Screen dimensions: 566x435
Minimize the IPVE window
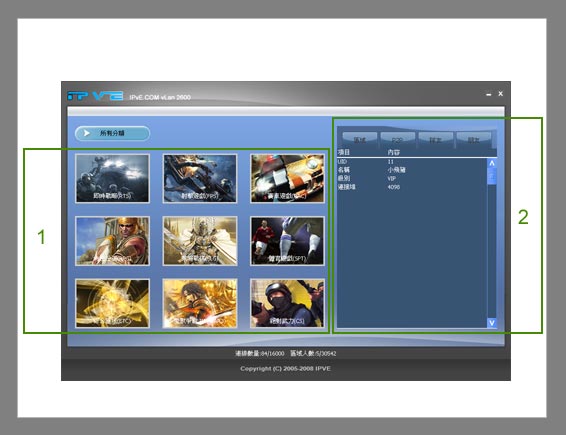pos(488,94)
